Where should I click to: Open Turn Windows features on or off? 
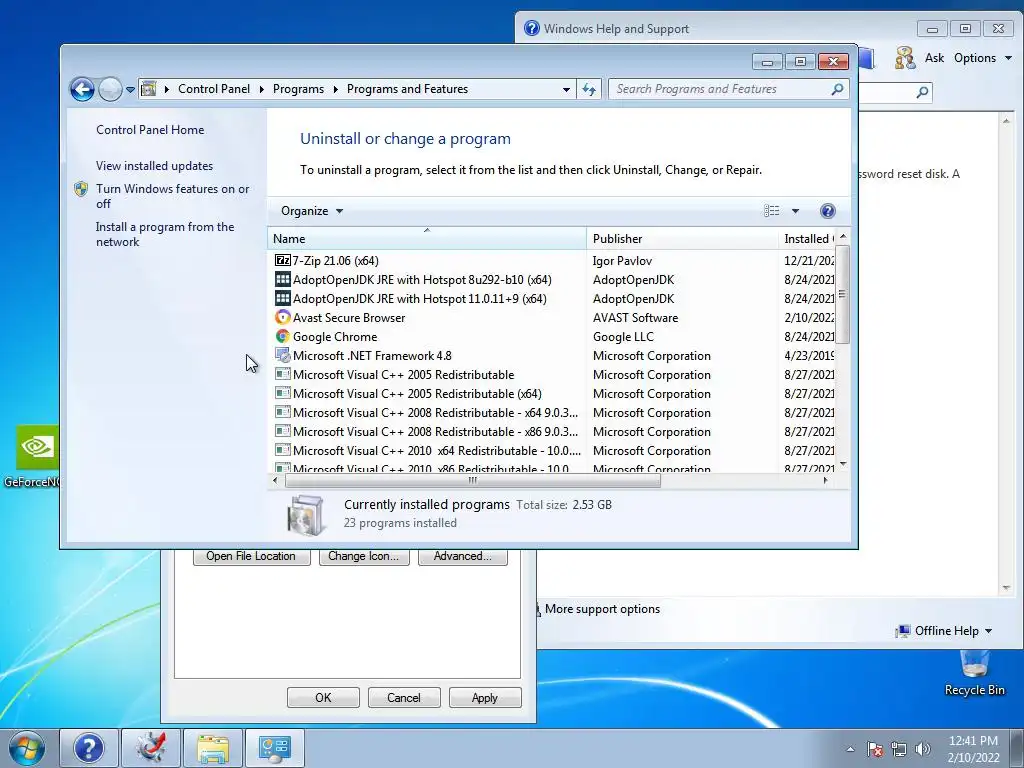(x=172, y=196)
